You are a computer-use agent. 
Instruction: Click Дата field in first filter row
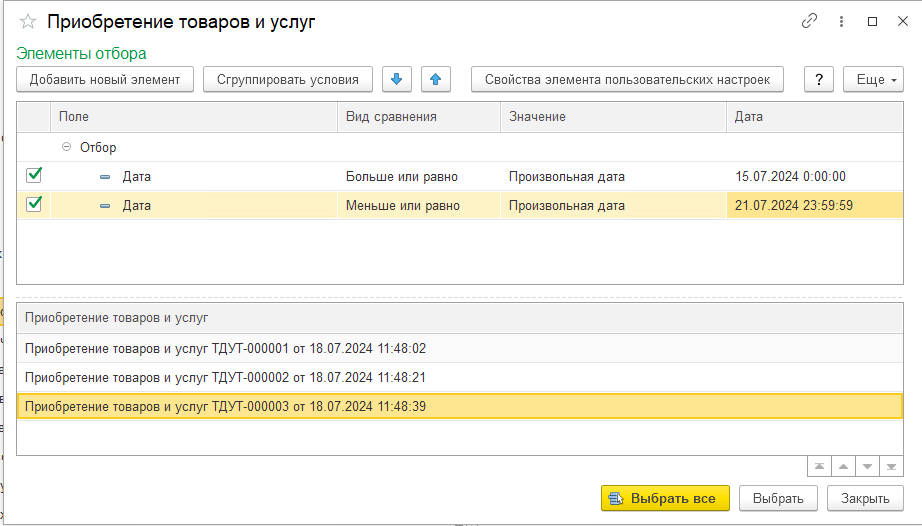tap(136, 176)
